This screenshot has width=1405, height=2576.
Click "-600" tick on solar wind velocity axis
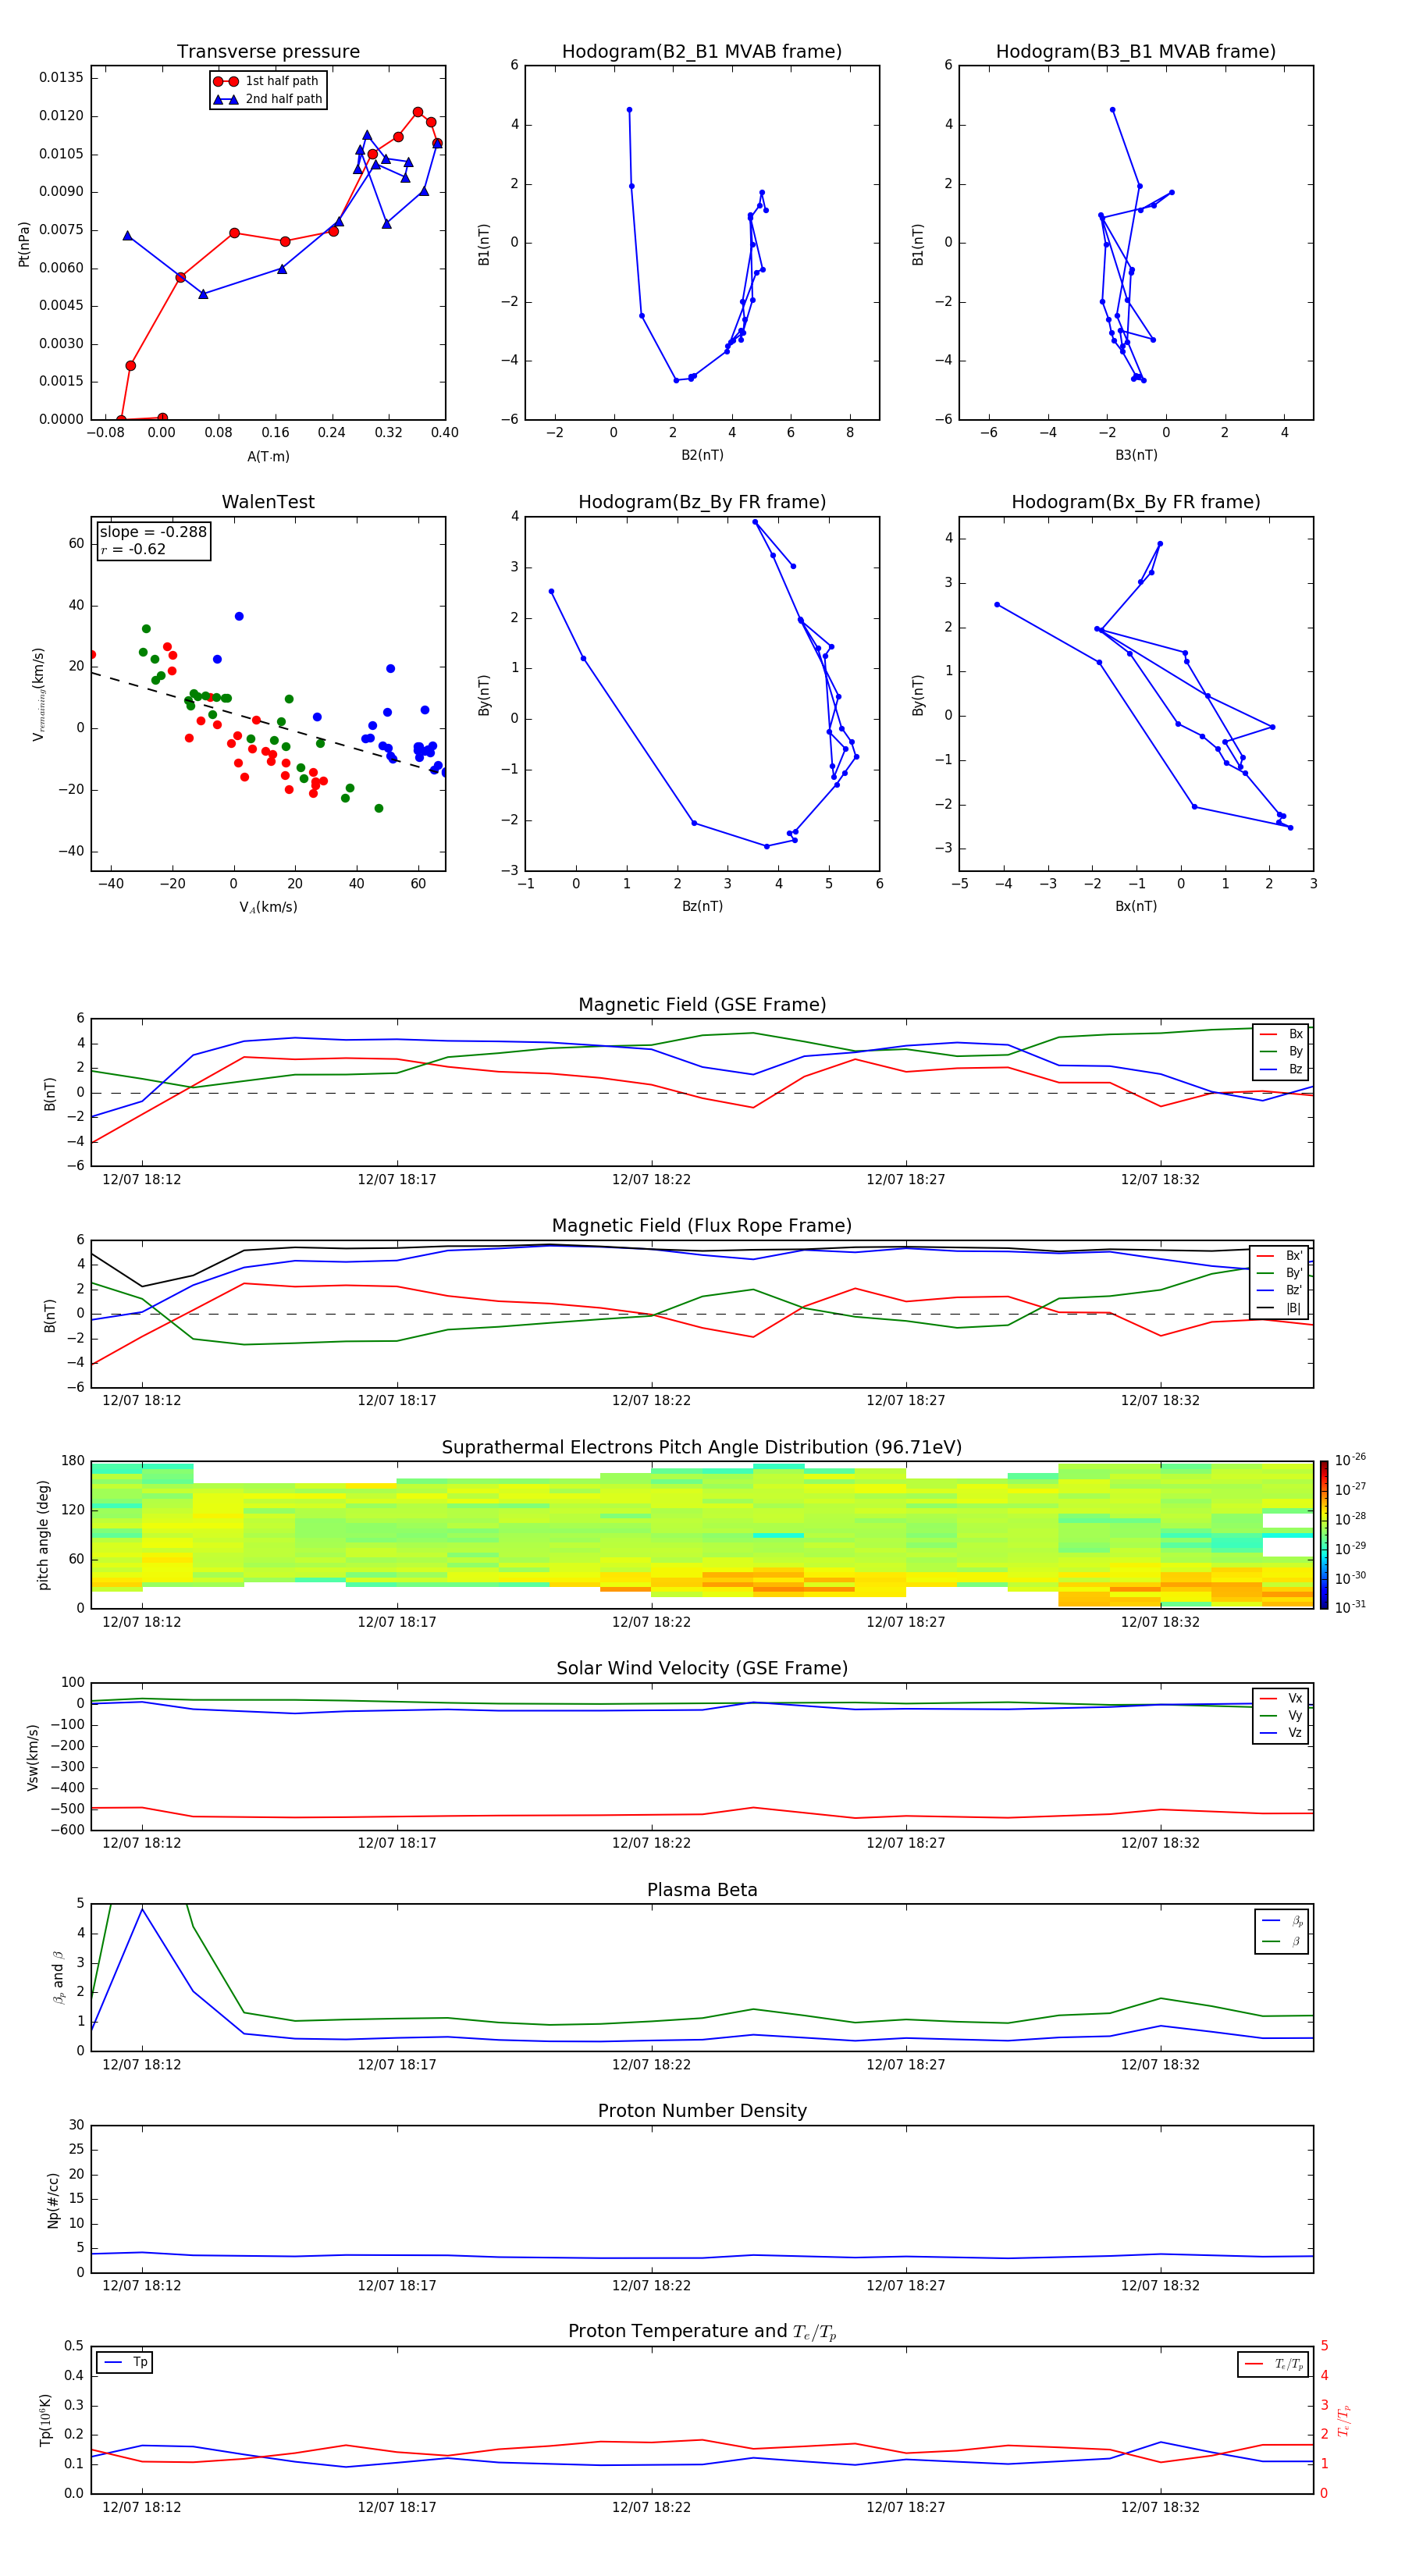(67, 1830)
